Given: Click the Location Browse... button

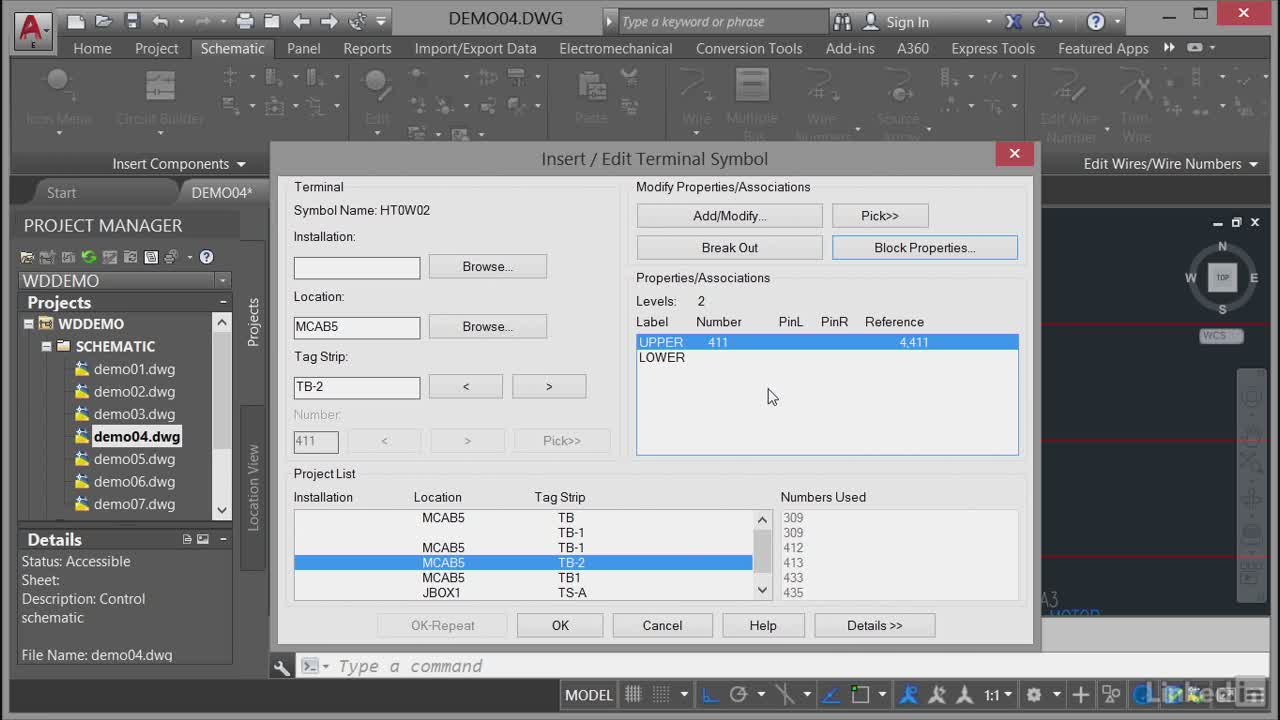Looking at the screenshot, I should click(x=487, y=326).
